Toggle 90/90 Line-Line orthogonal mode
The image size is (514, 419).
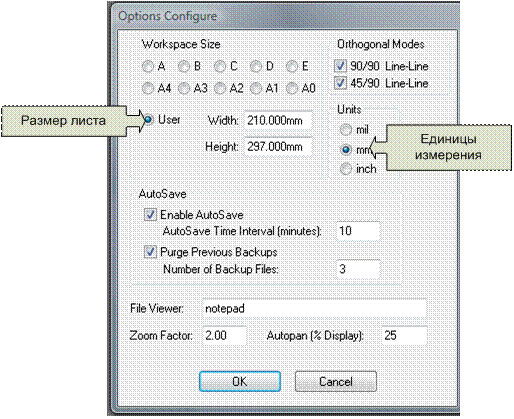point(340,66)
